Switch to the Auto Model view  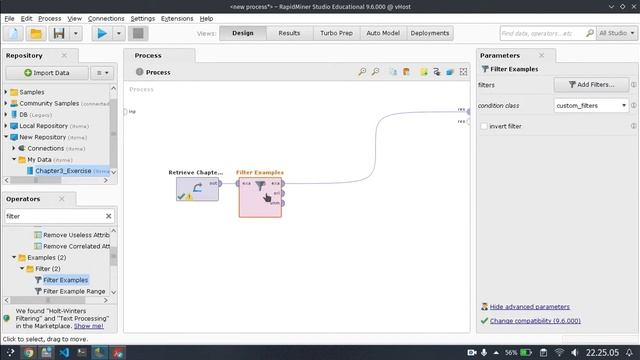click(383, 33)
